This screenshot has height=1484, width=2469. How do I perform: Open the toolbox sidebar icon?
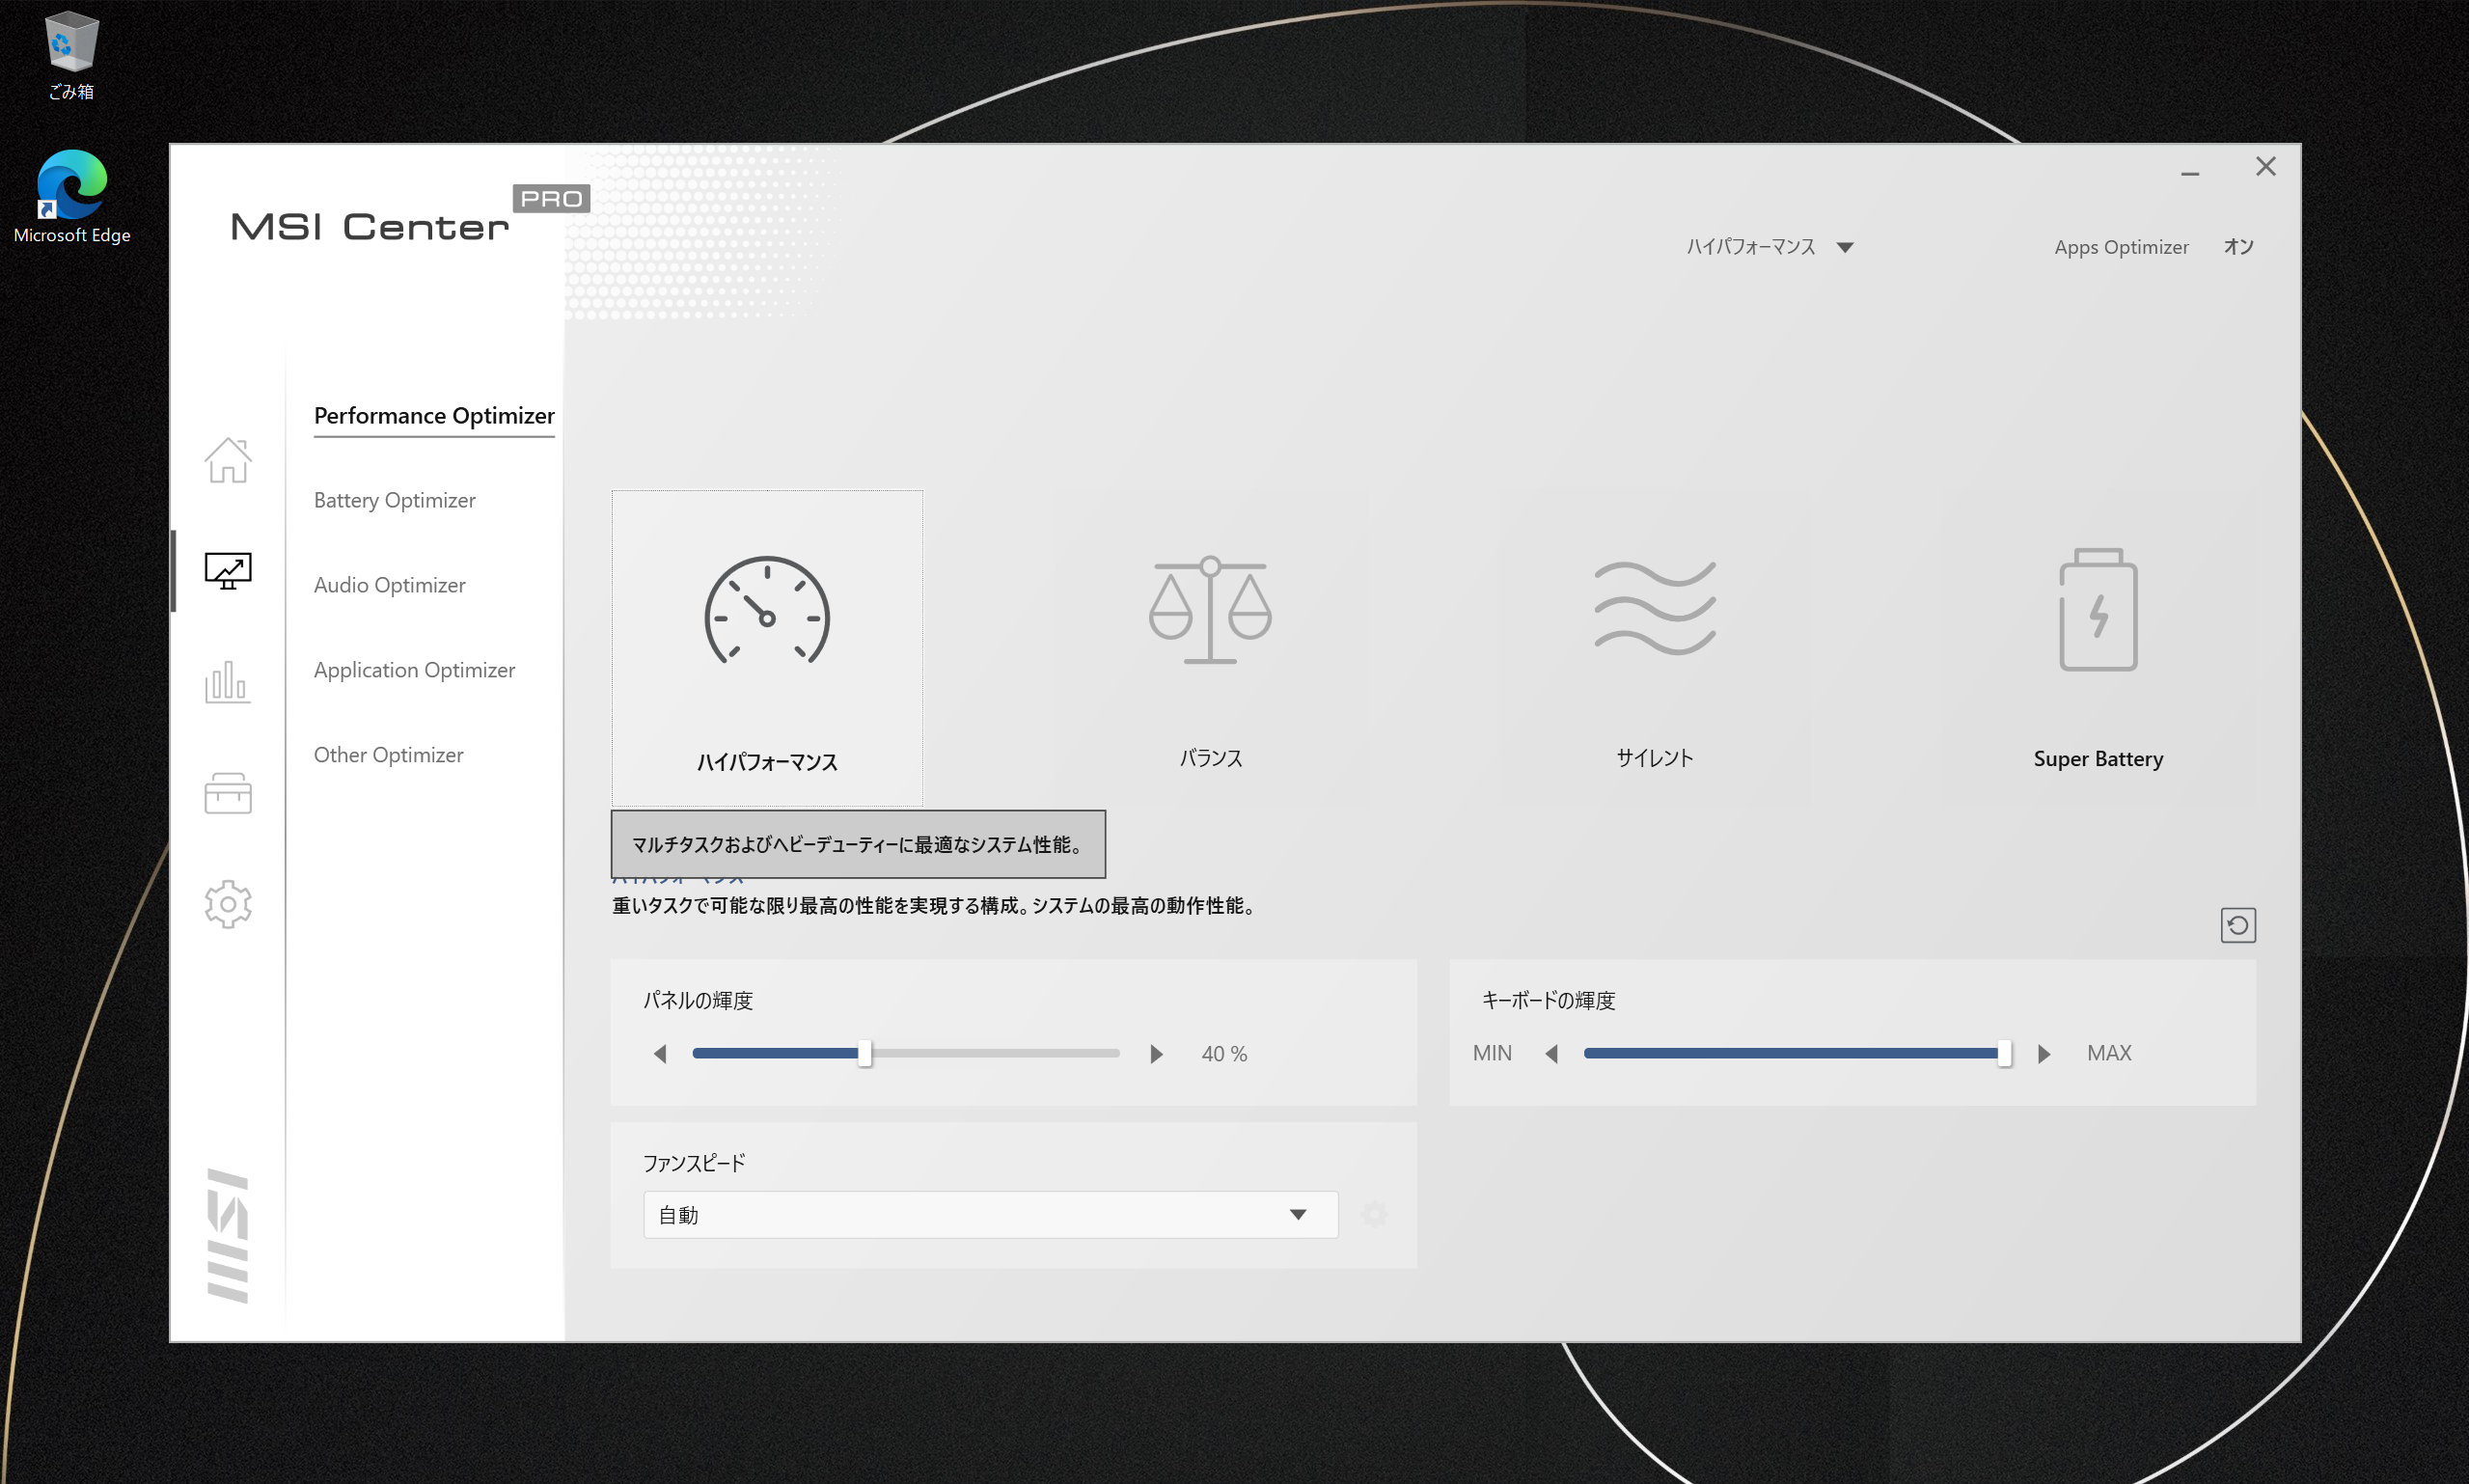click(x=227, y=793)
